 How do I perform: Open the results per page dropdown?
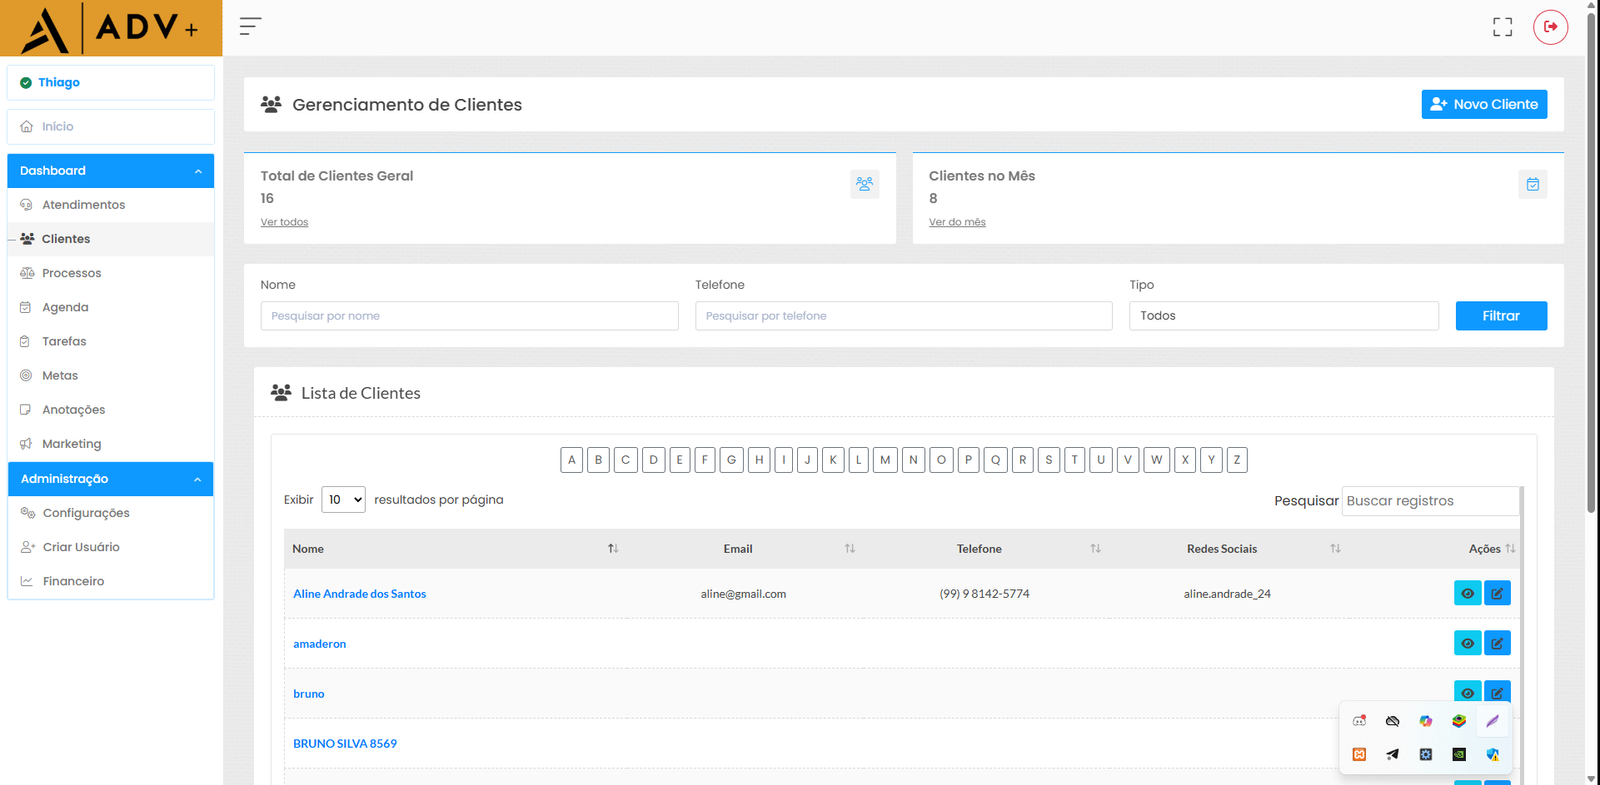[343, 500]
